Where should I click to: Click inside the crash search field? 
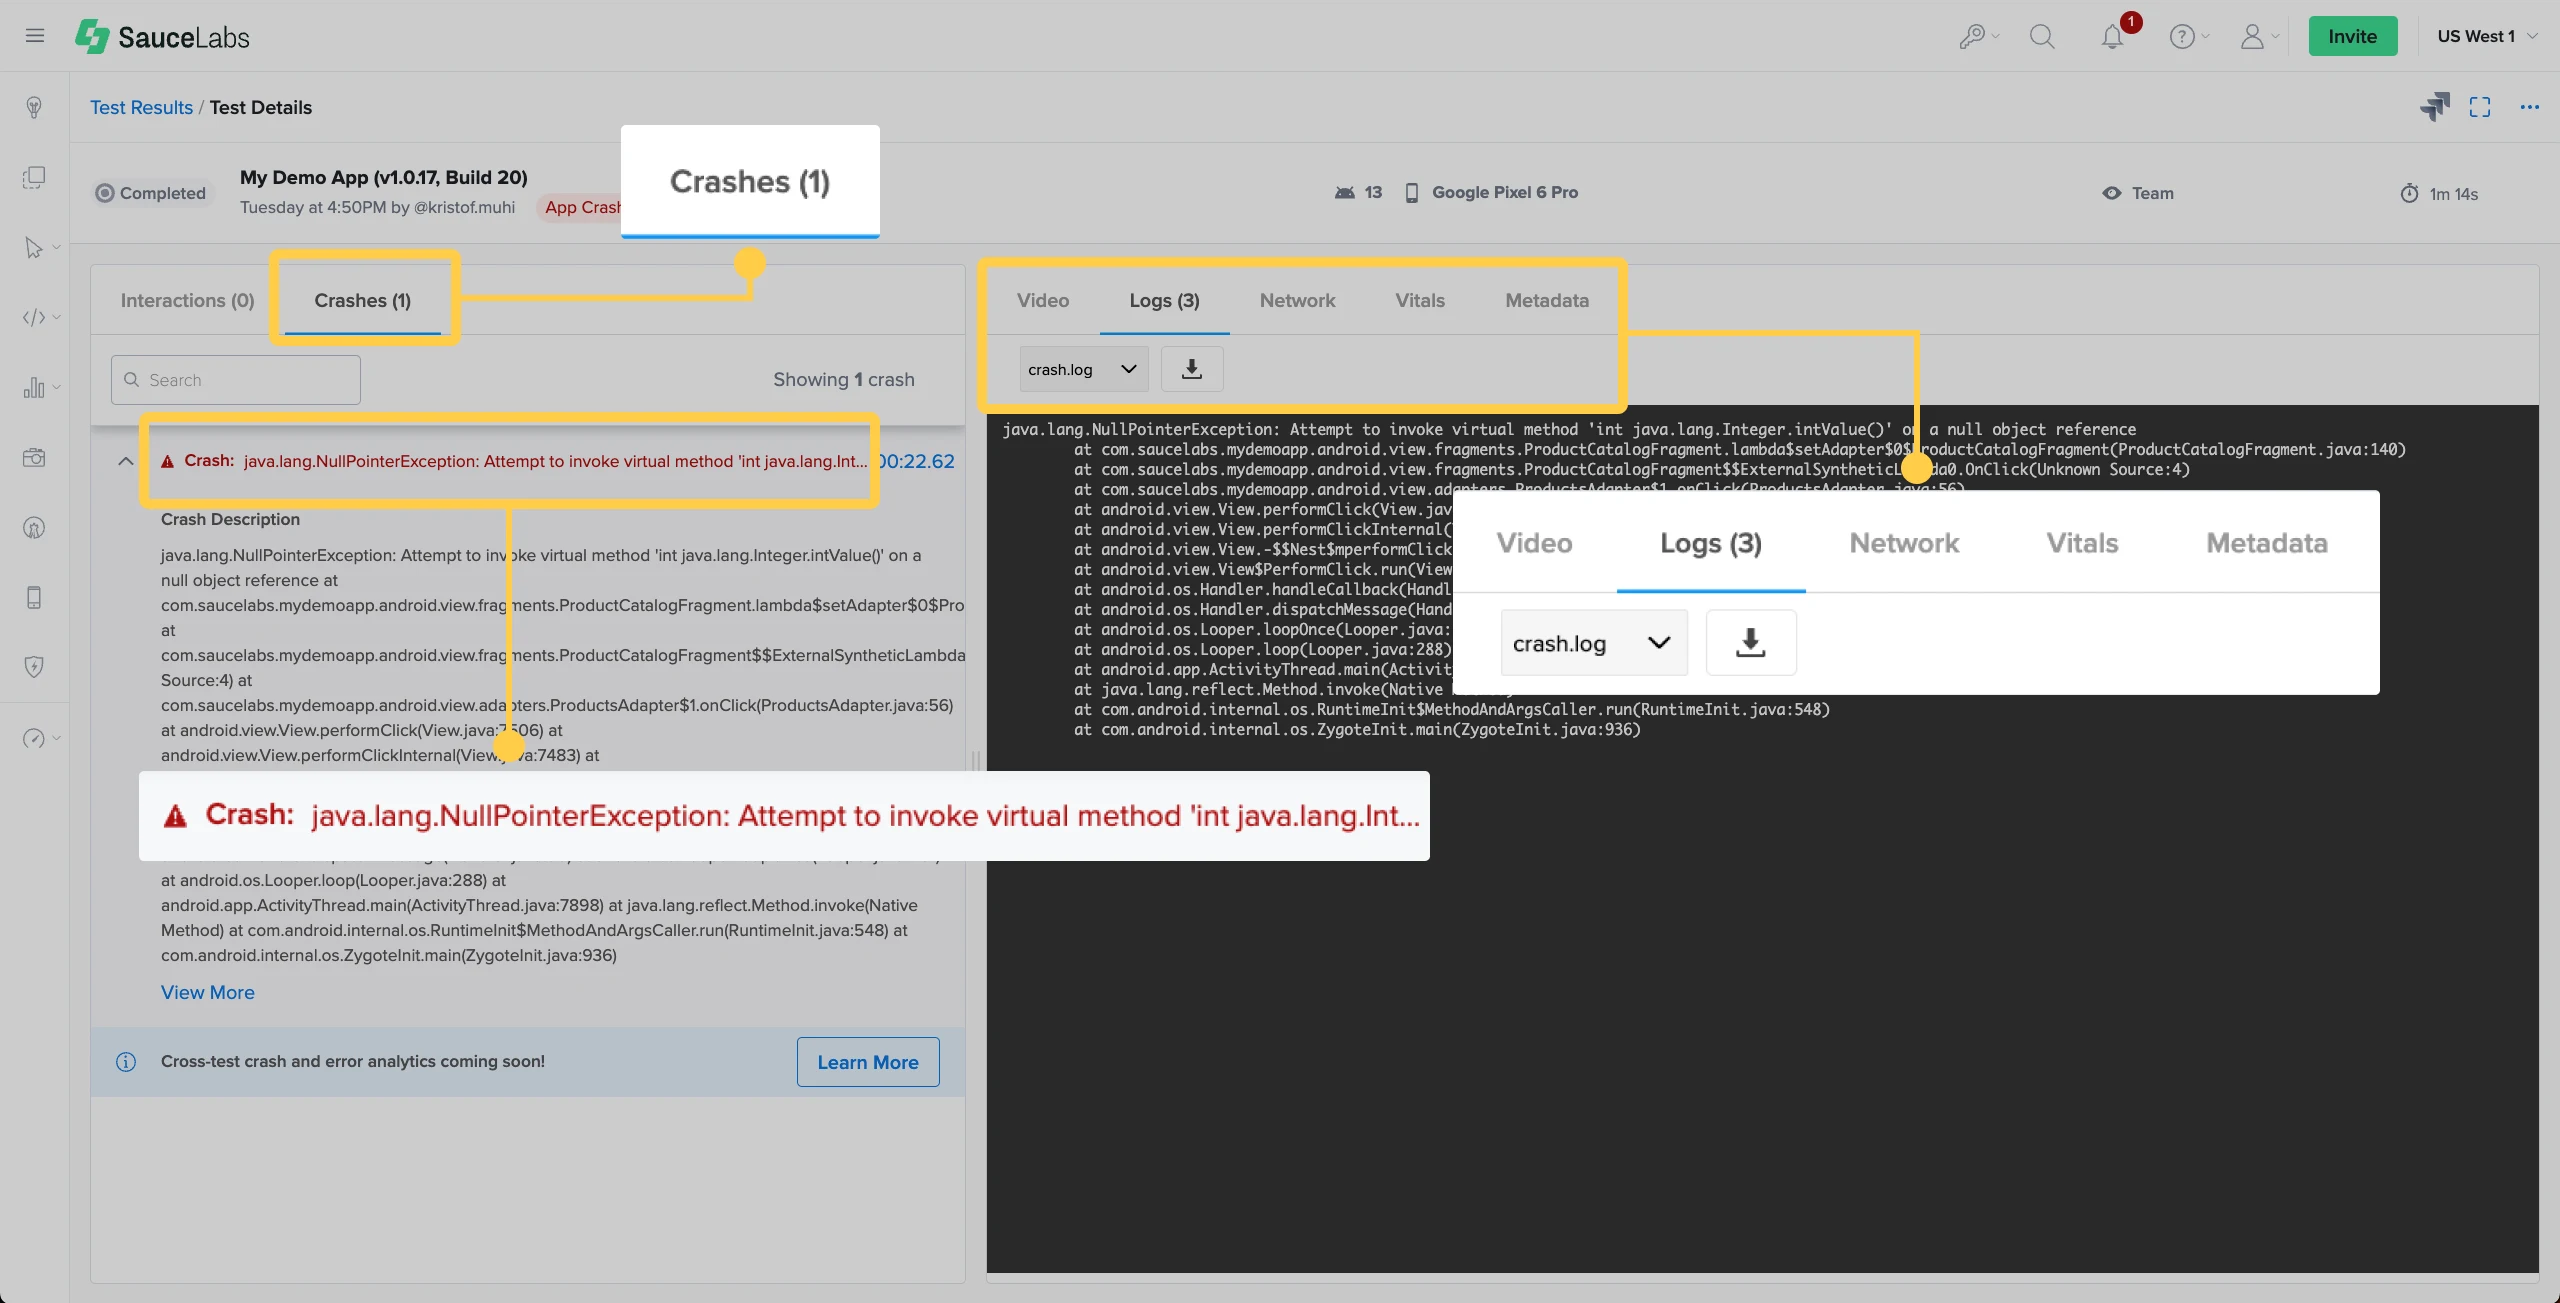(x=235, y=379)
